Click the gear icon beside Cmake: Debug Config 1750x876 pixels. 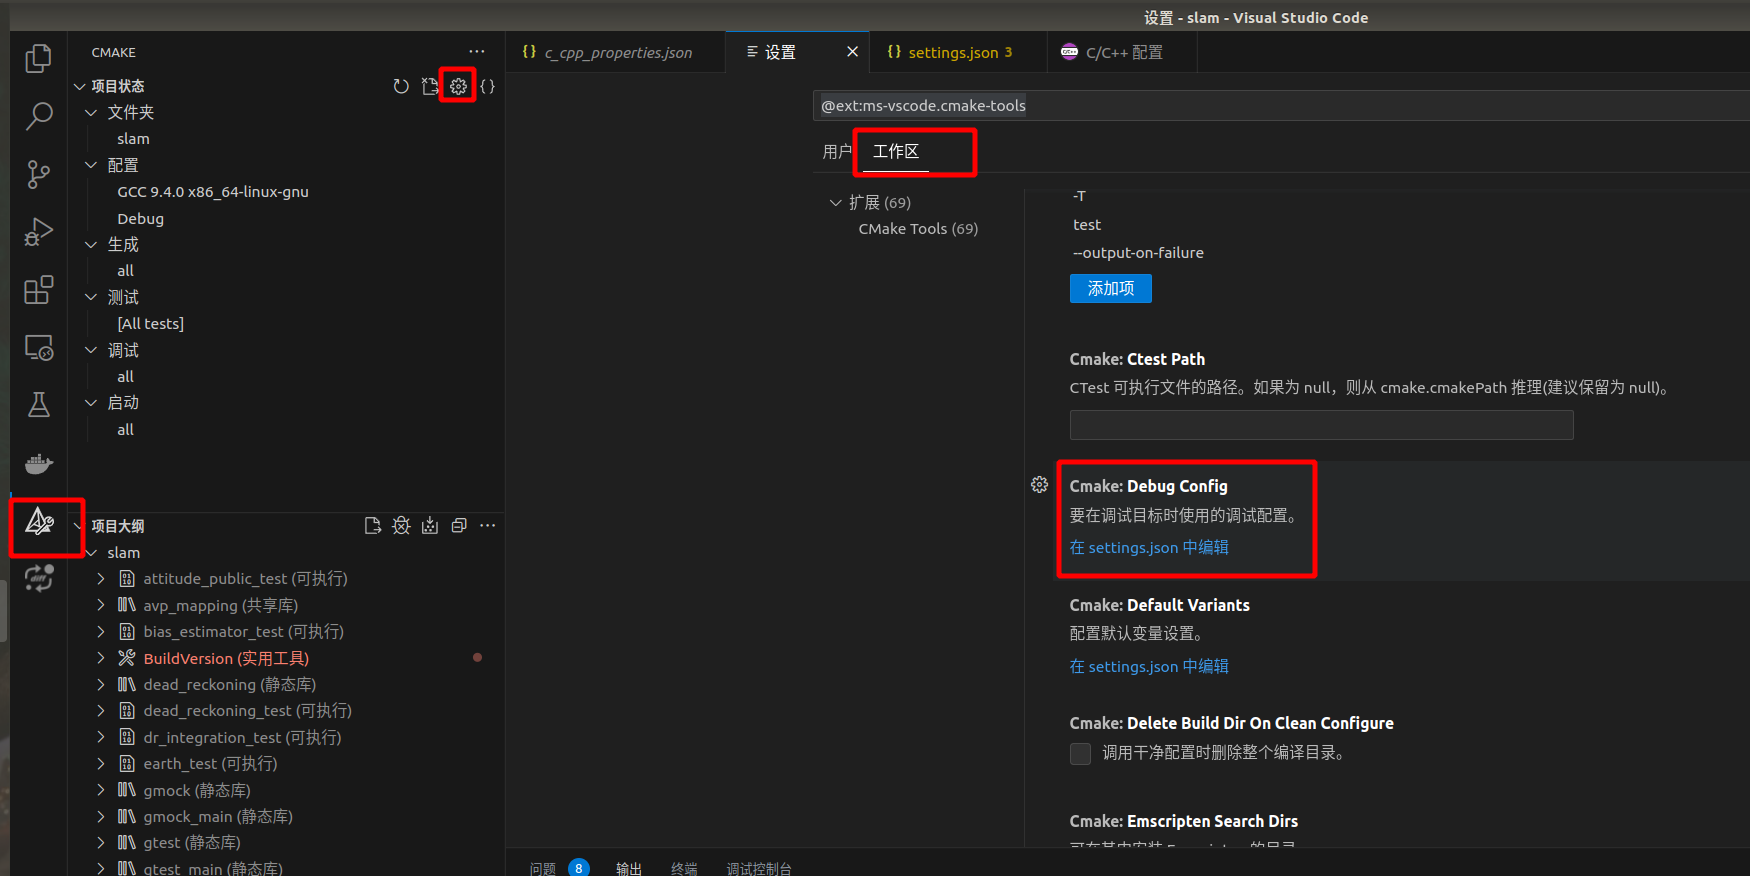(x=1040, y=485)
